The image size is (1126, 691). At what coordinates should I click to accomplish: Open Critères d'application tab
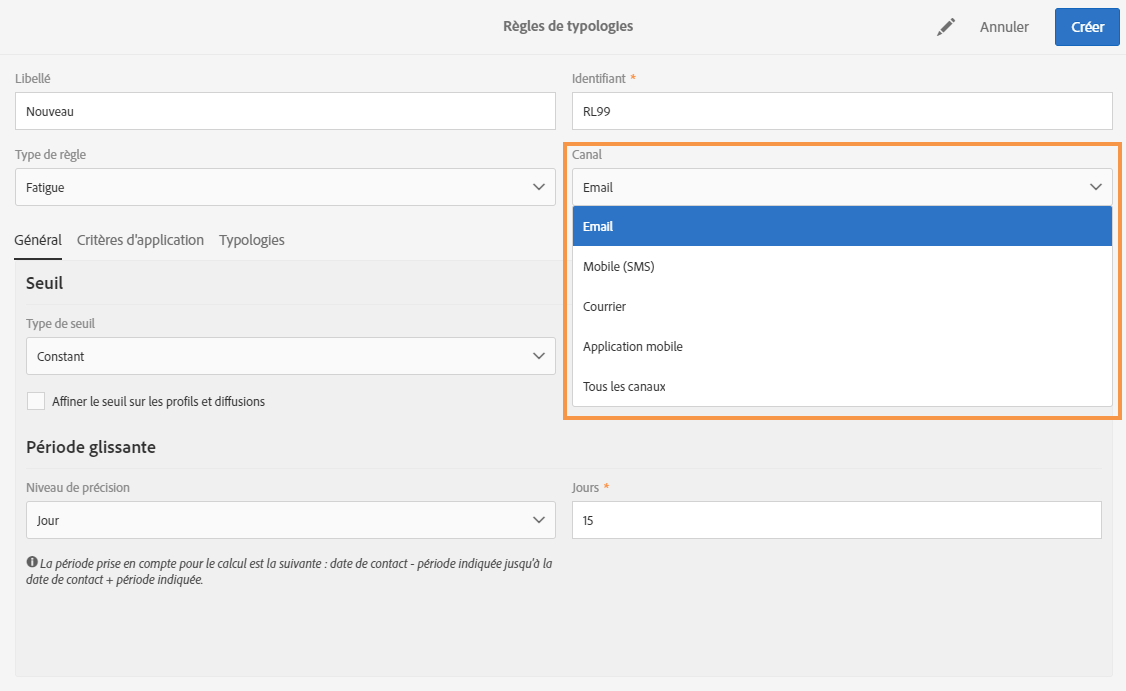[x=140, y=240]
